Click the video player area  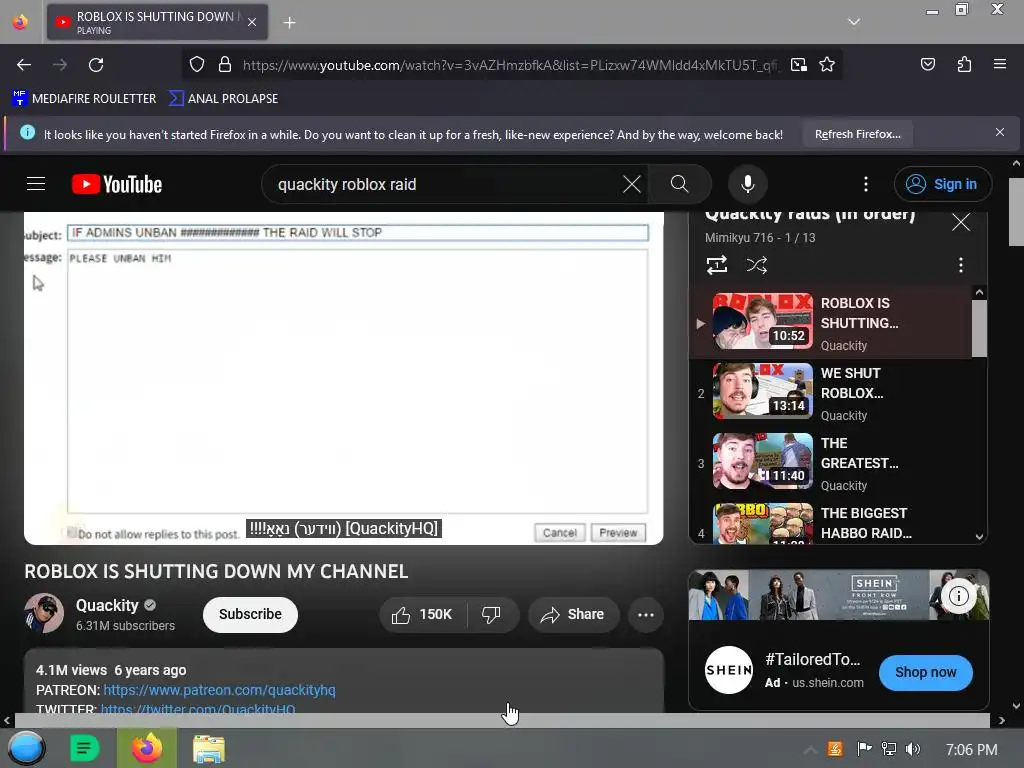[344, 377]
